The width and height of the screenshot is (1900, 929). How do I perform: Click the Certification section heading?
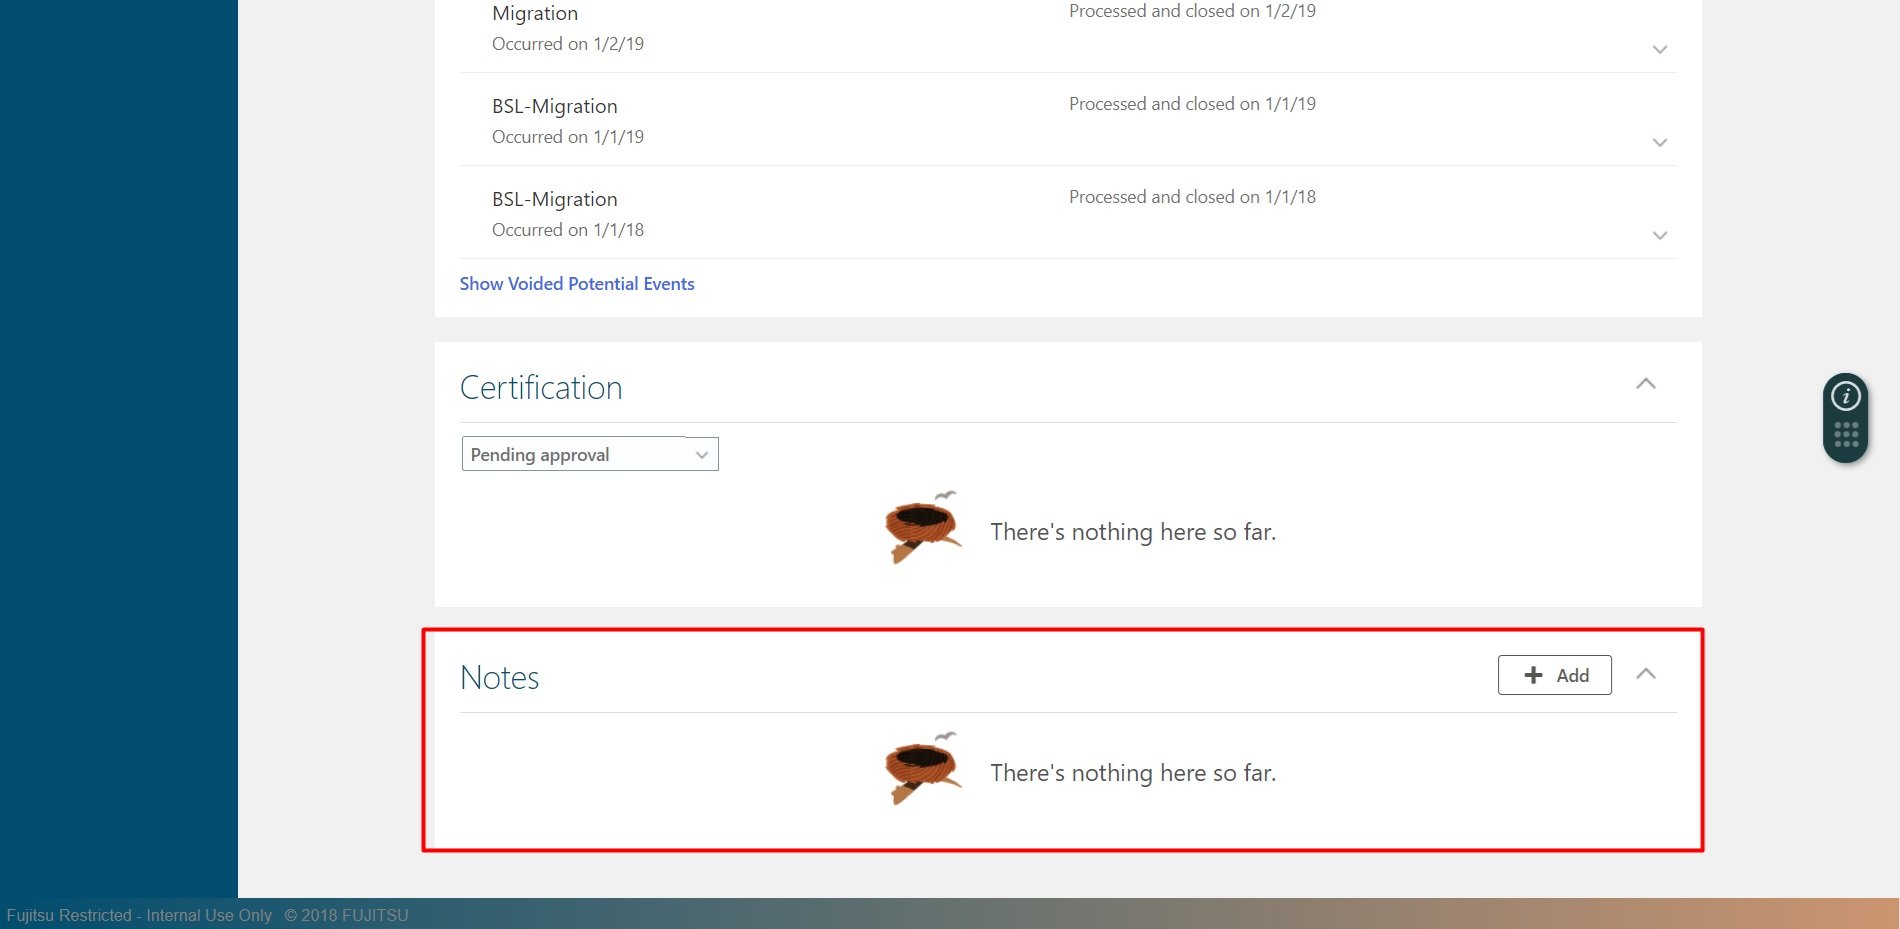coord(541,387)
